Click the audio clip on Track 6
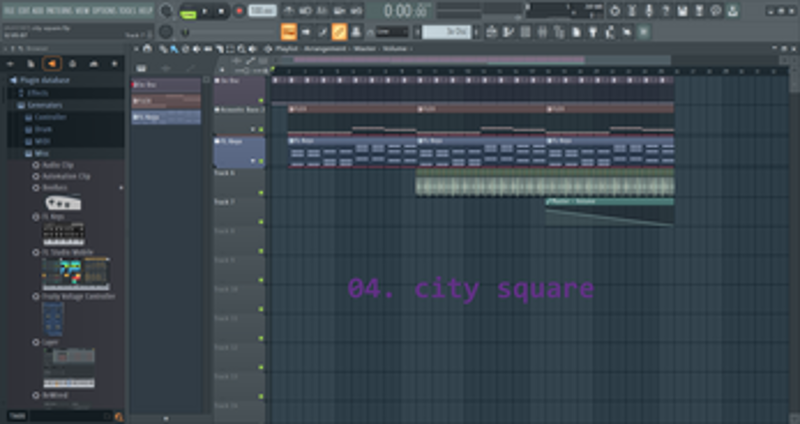 click(545, 183)
